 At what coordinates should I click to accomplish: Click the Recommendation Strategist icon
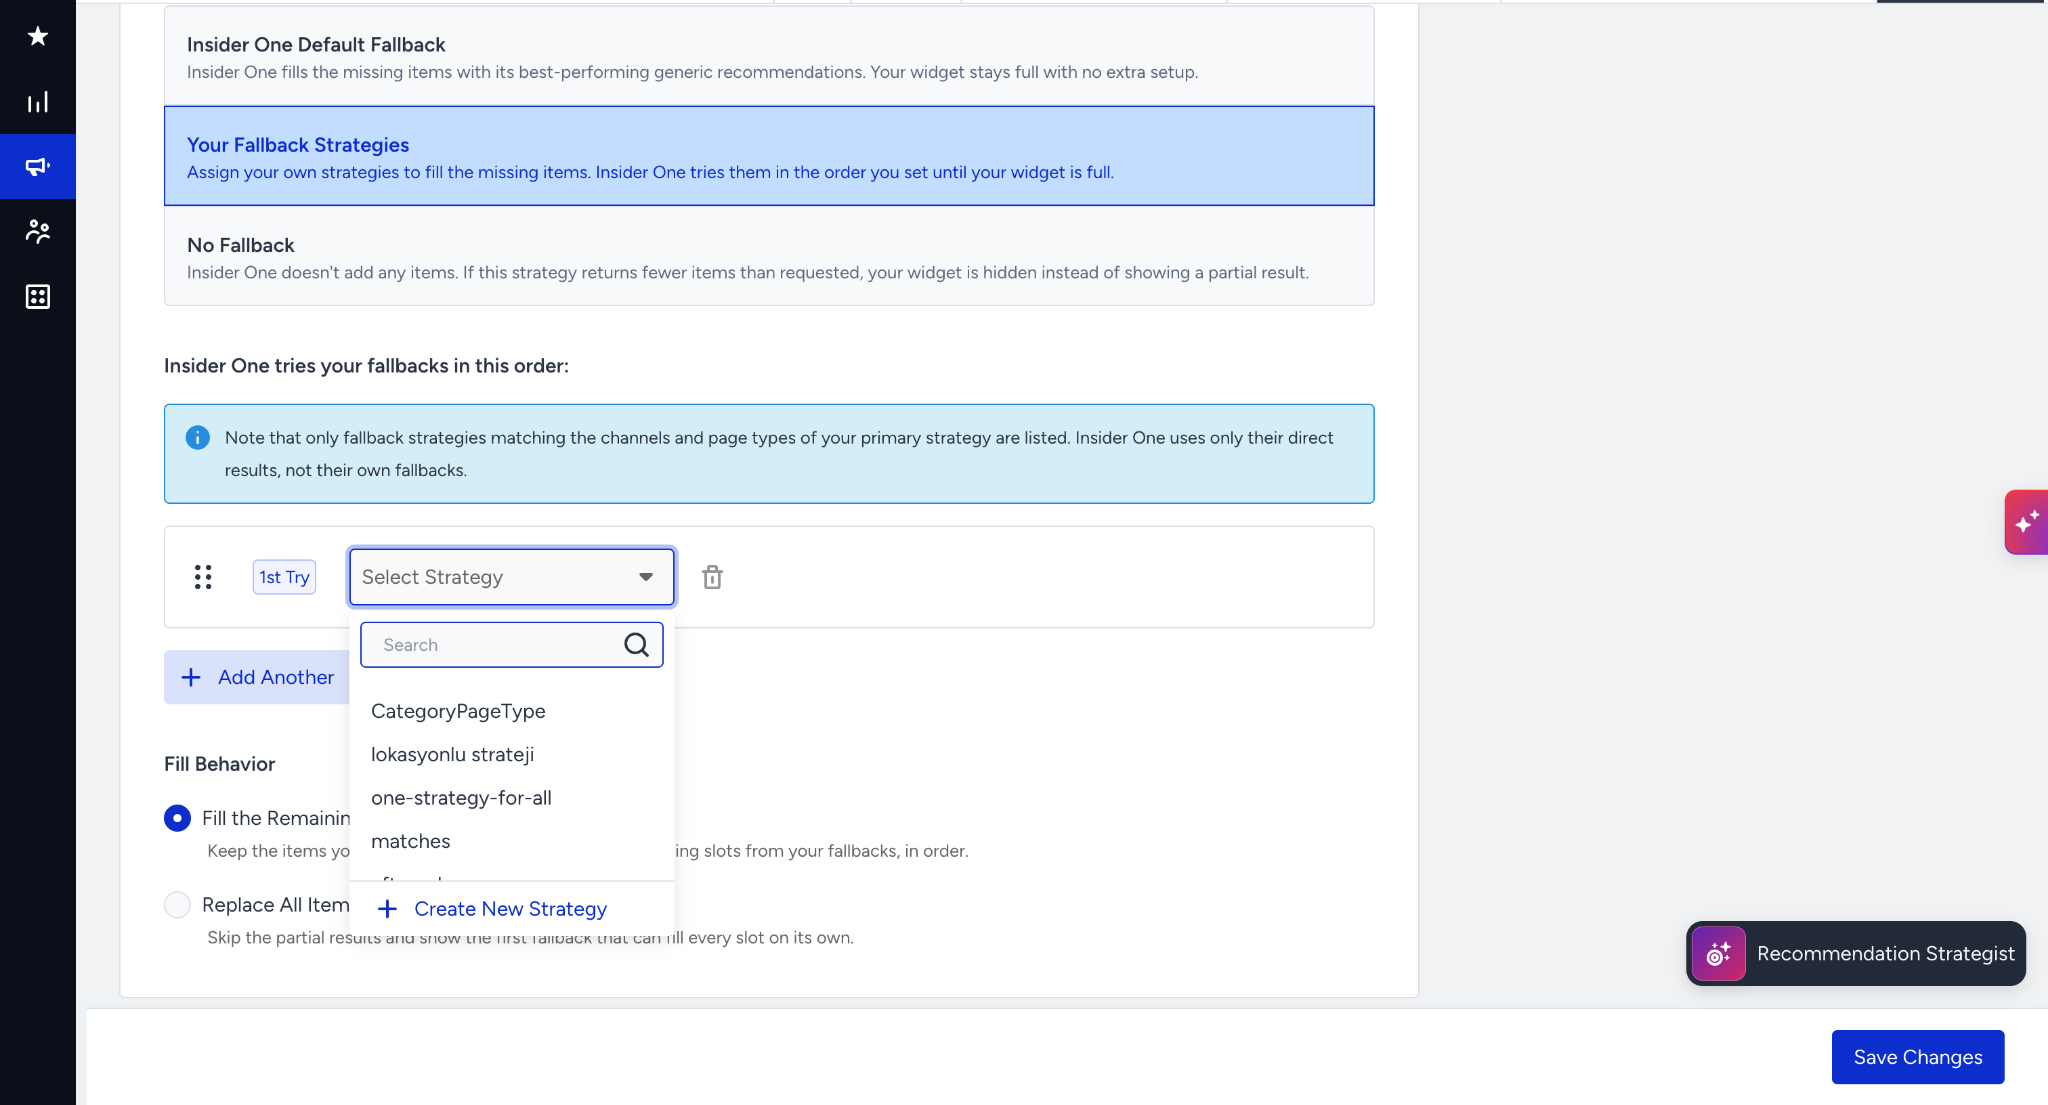coord(1718,954)
